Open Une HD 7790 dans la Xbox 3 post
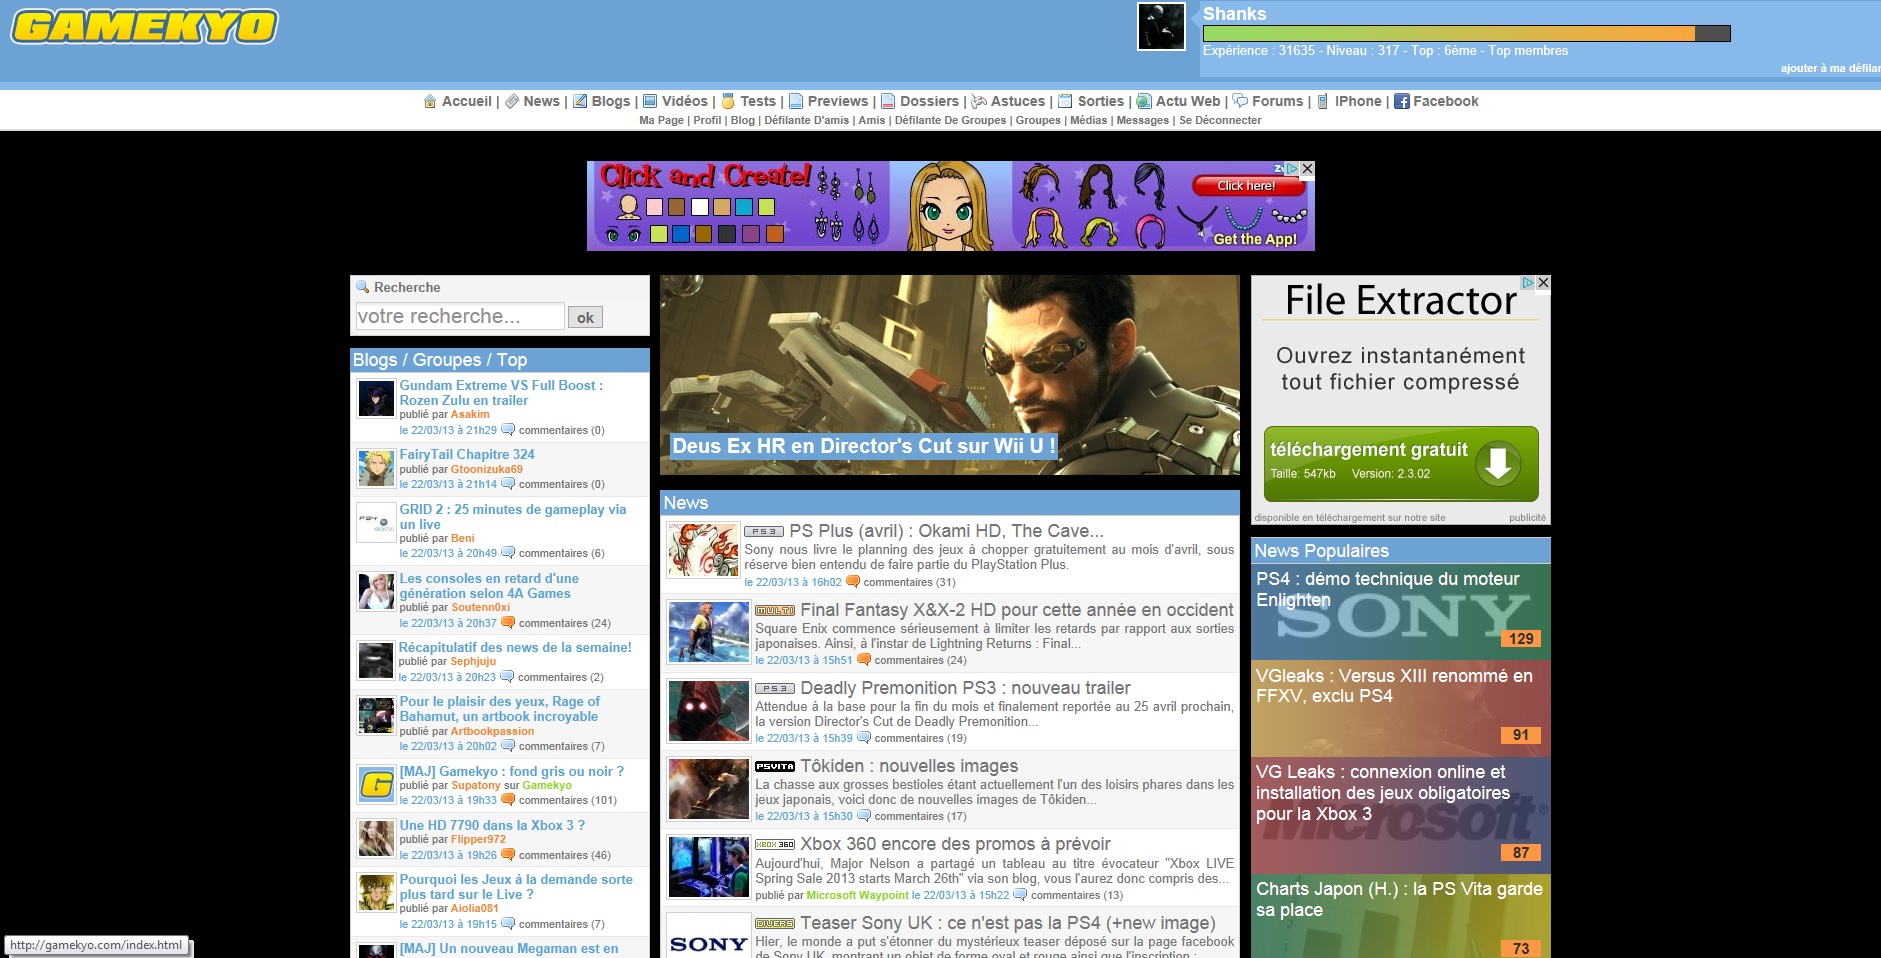 point(492,826)
